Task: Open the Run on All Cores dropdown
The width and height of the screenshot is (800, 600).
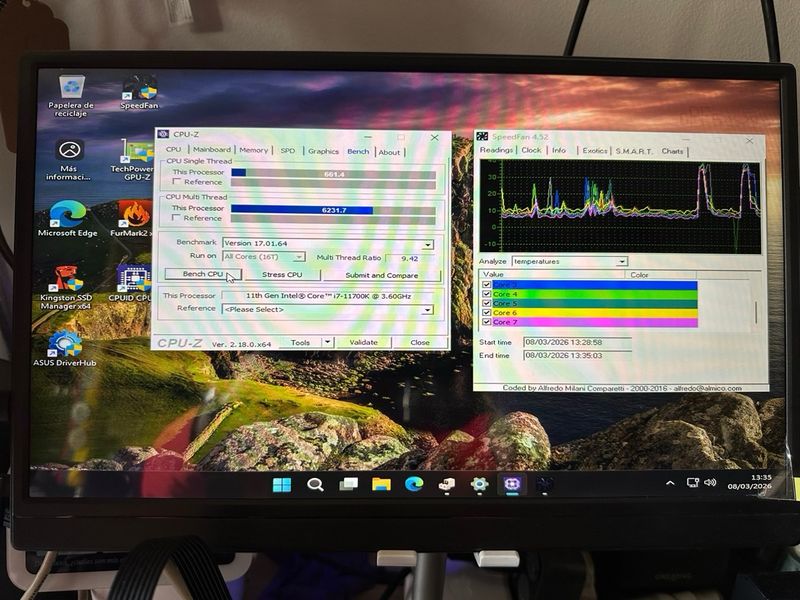Action: [x=299, y=257]
